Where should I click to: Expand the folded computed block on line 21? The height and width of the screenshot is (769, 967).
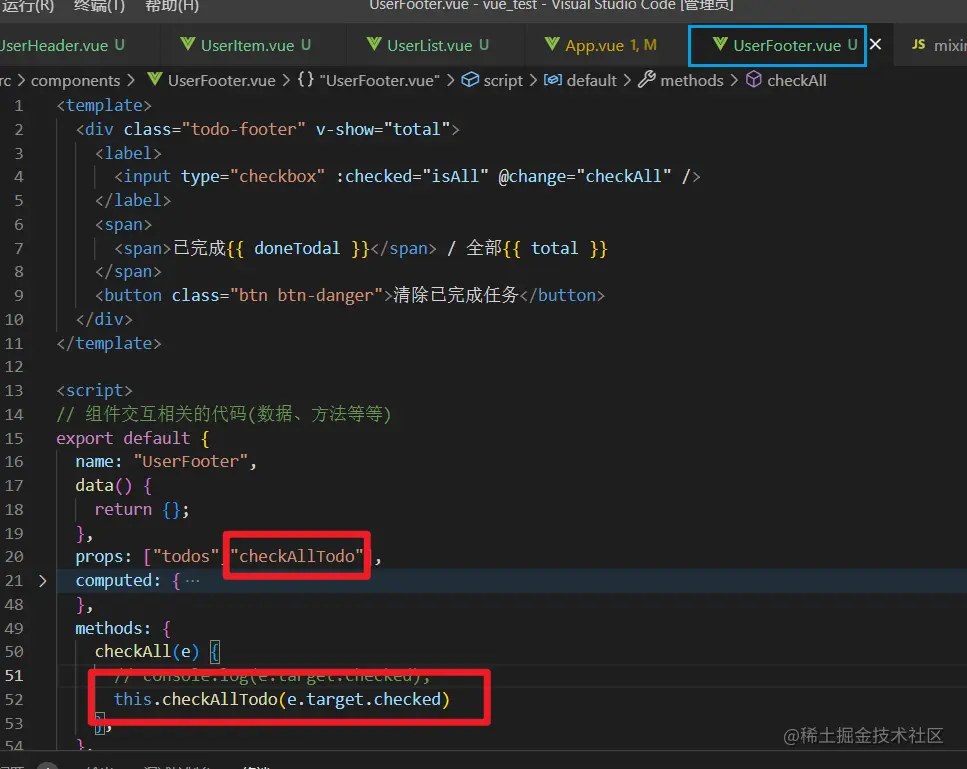point(43,581)
